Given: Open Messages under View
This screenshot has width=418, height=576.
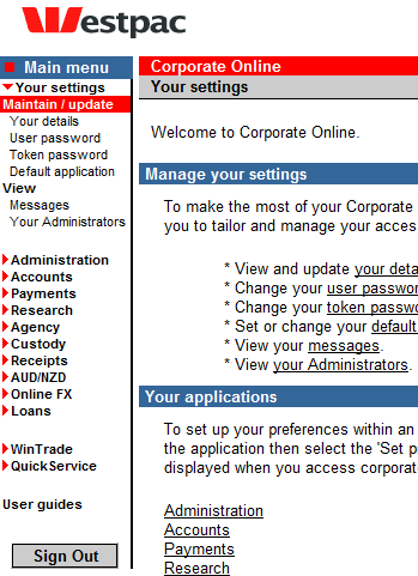Looking at the screenshot, I should coord(39,205).
